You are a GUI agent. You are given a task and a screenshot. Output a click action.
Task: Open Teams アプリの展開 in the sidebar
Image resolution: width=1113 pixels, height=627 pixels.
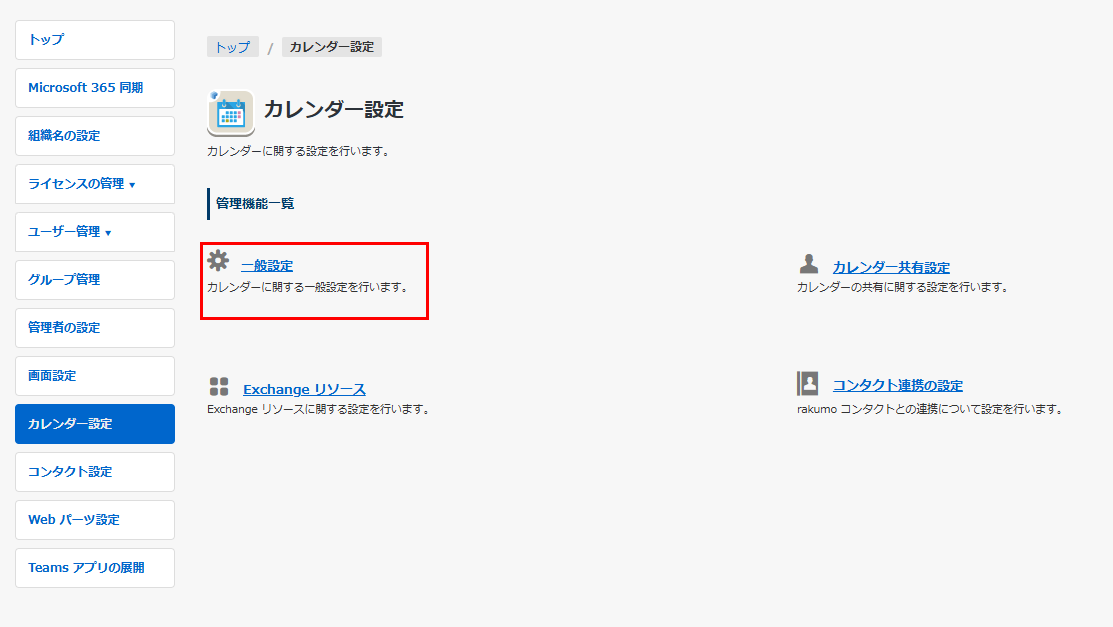click(95, 568)
